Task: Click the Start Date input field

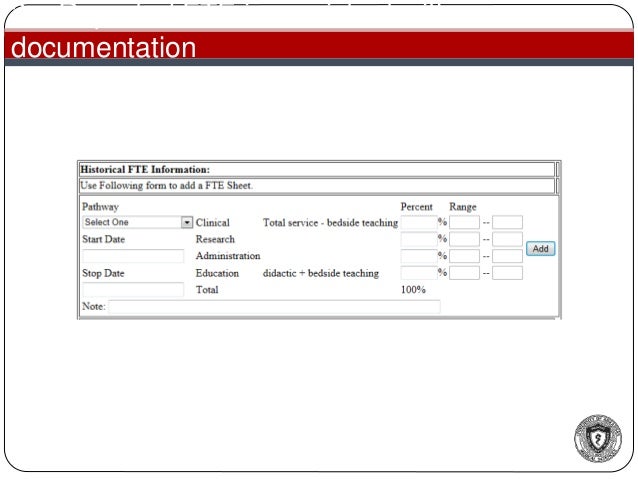Action: (x=132, y=257)
